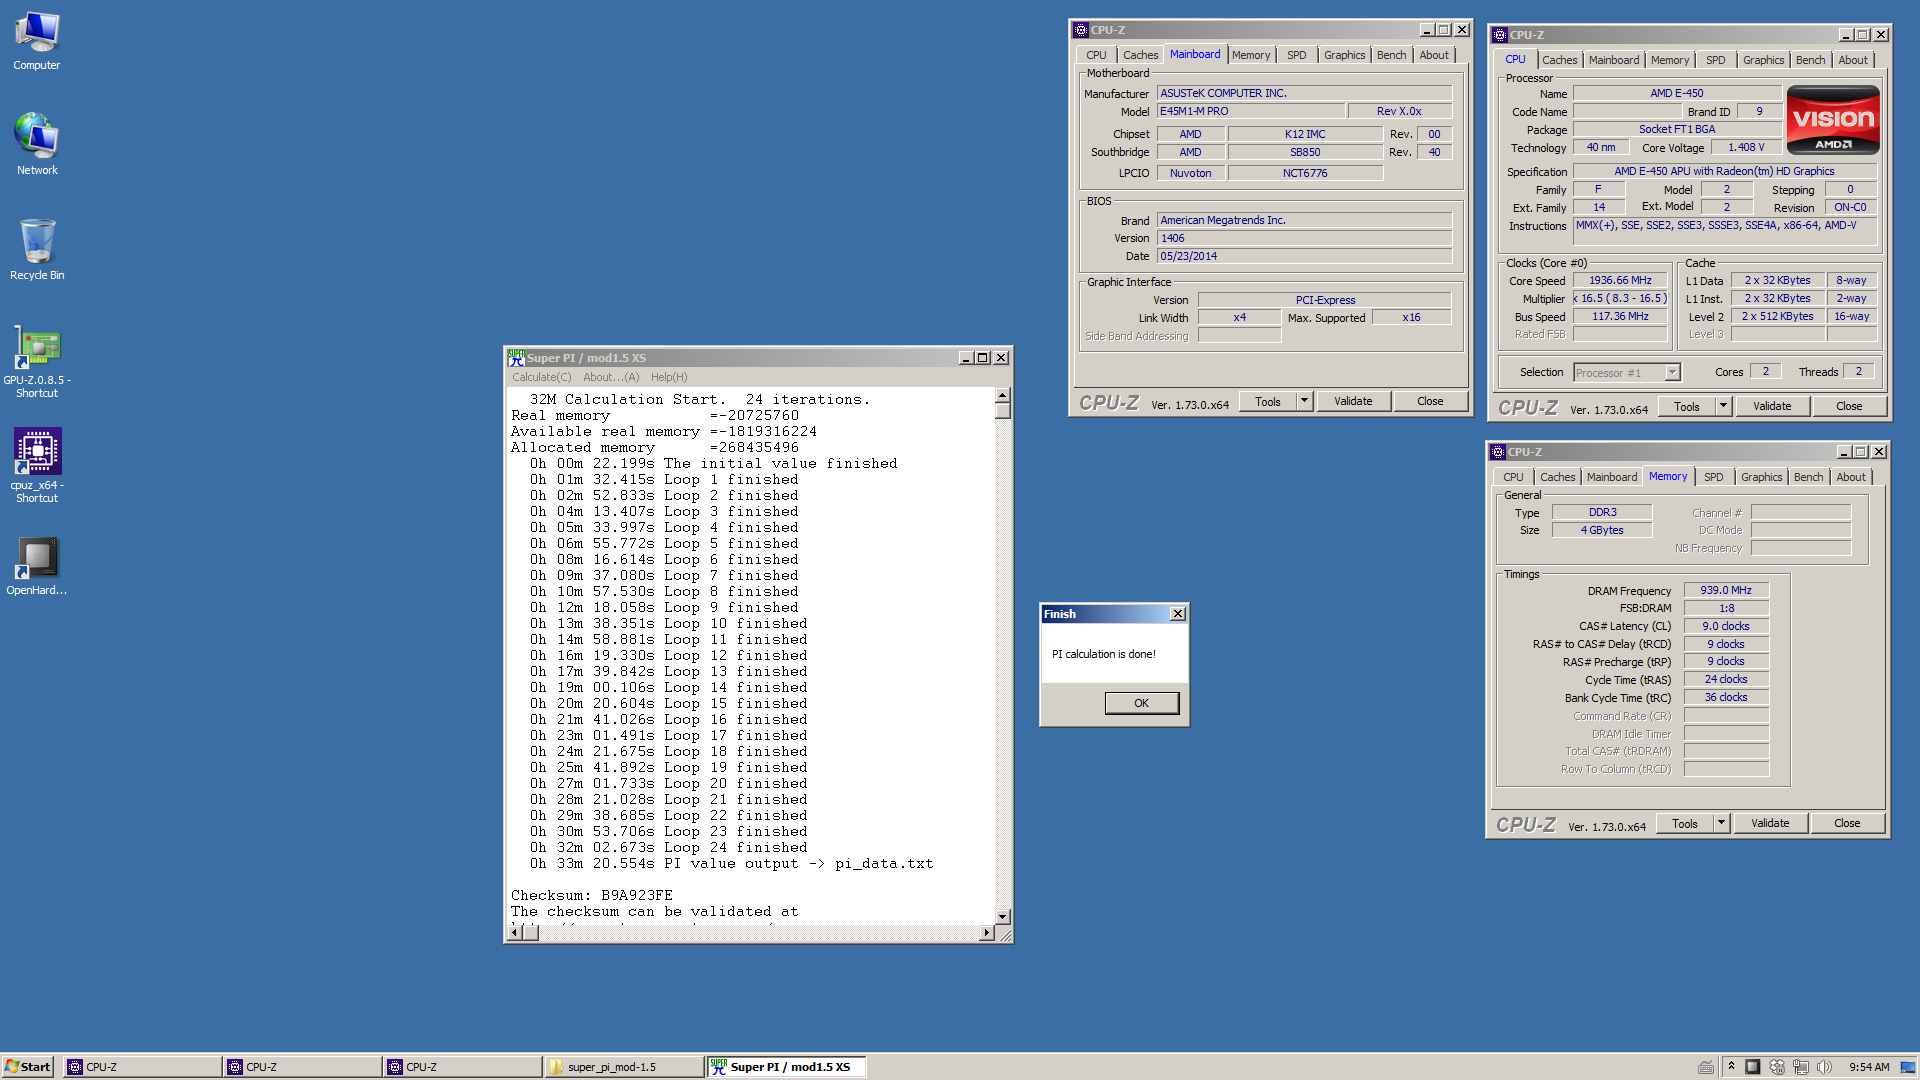Viewport: 1920px width, 1080px height.
Task: Open Caches tab in Mainboard CPU-Z window
Action: click(x=1140, y=55)
